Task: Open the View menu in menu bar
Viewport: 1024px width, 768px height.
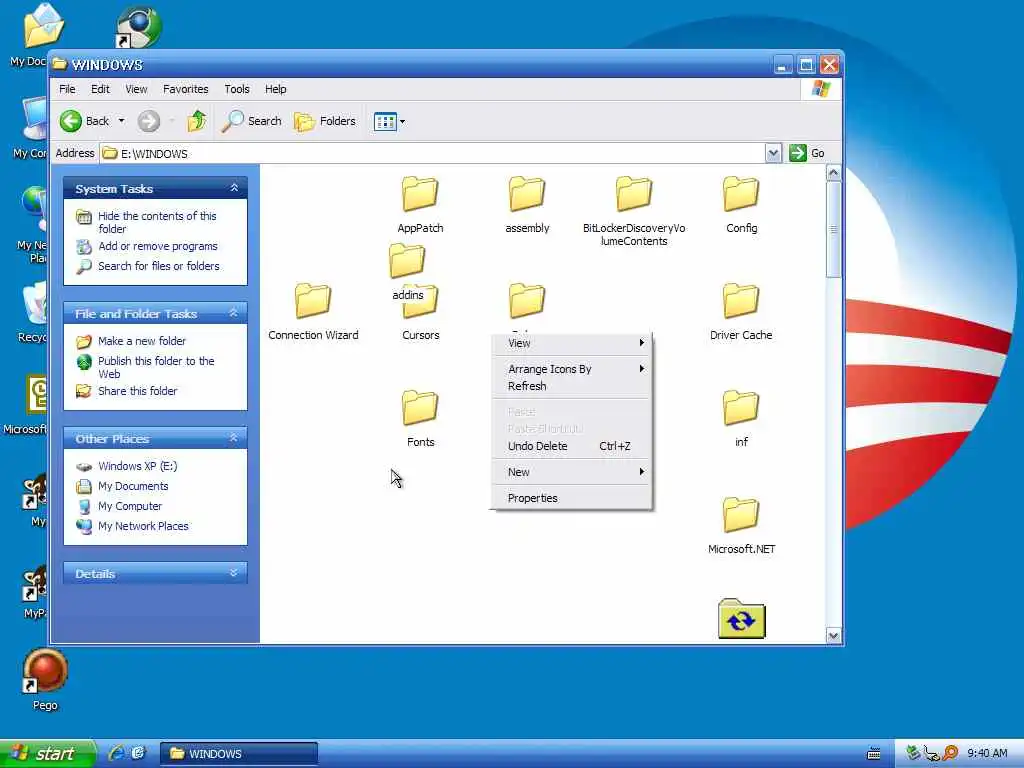Action: point(136,89)
